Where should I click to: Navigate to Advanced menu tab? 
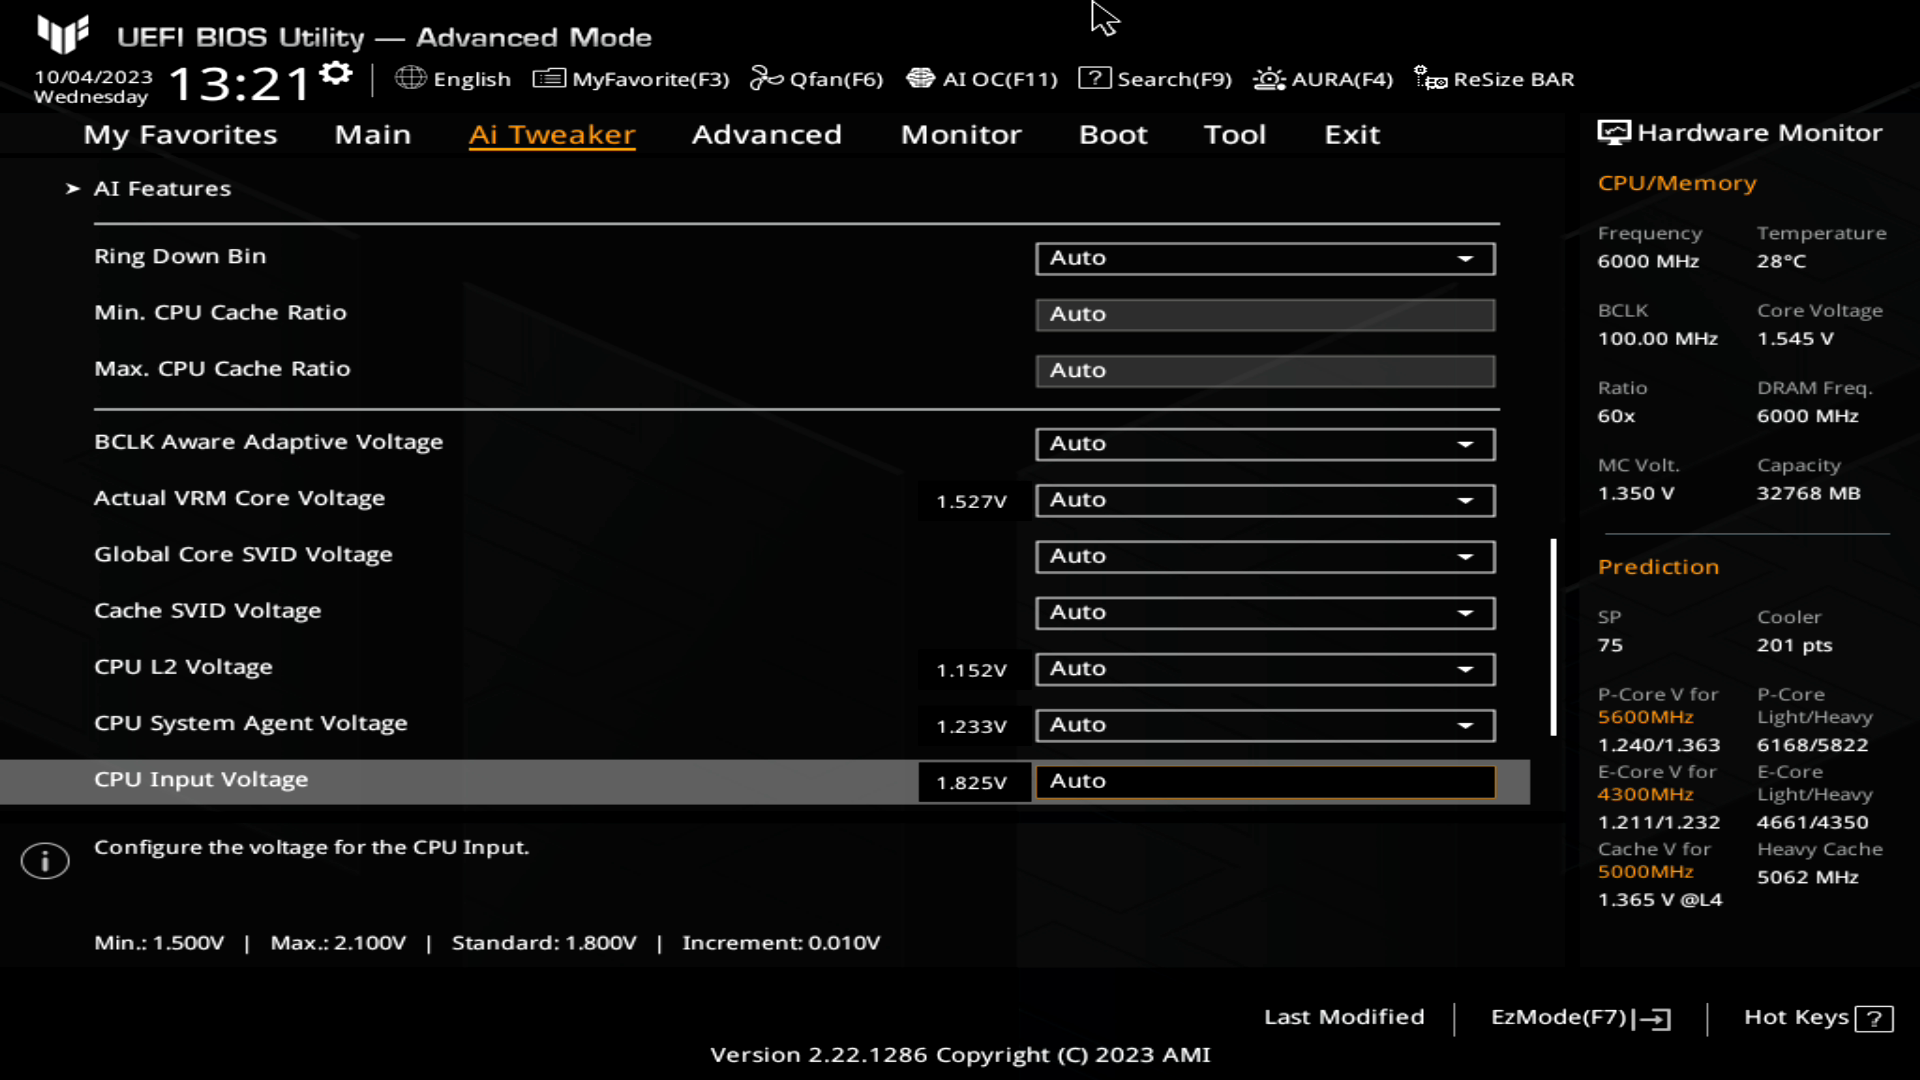click(766, 133)
